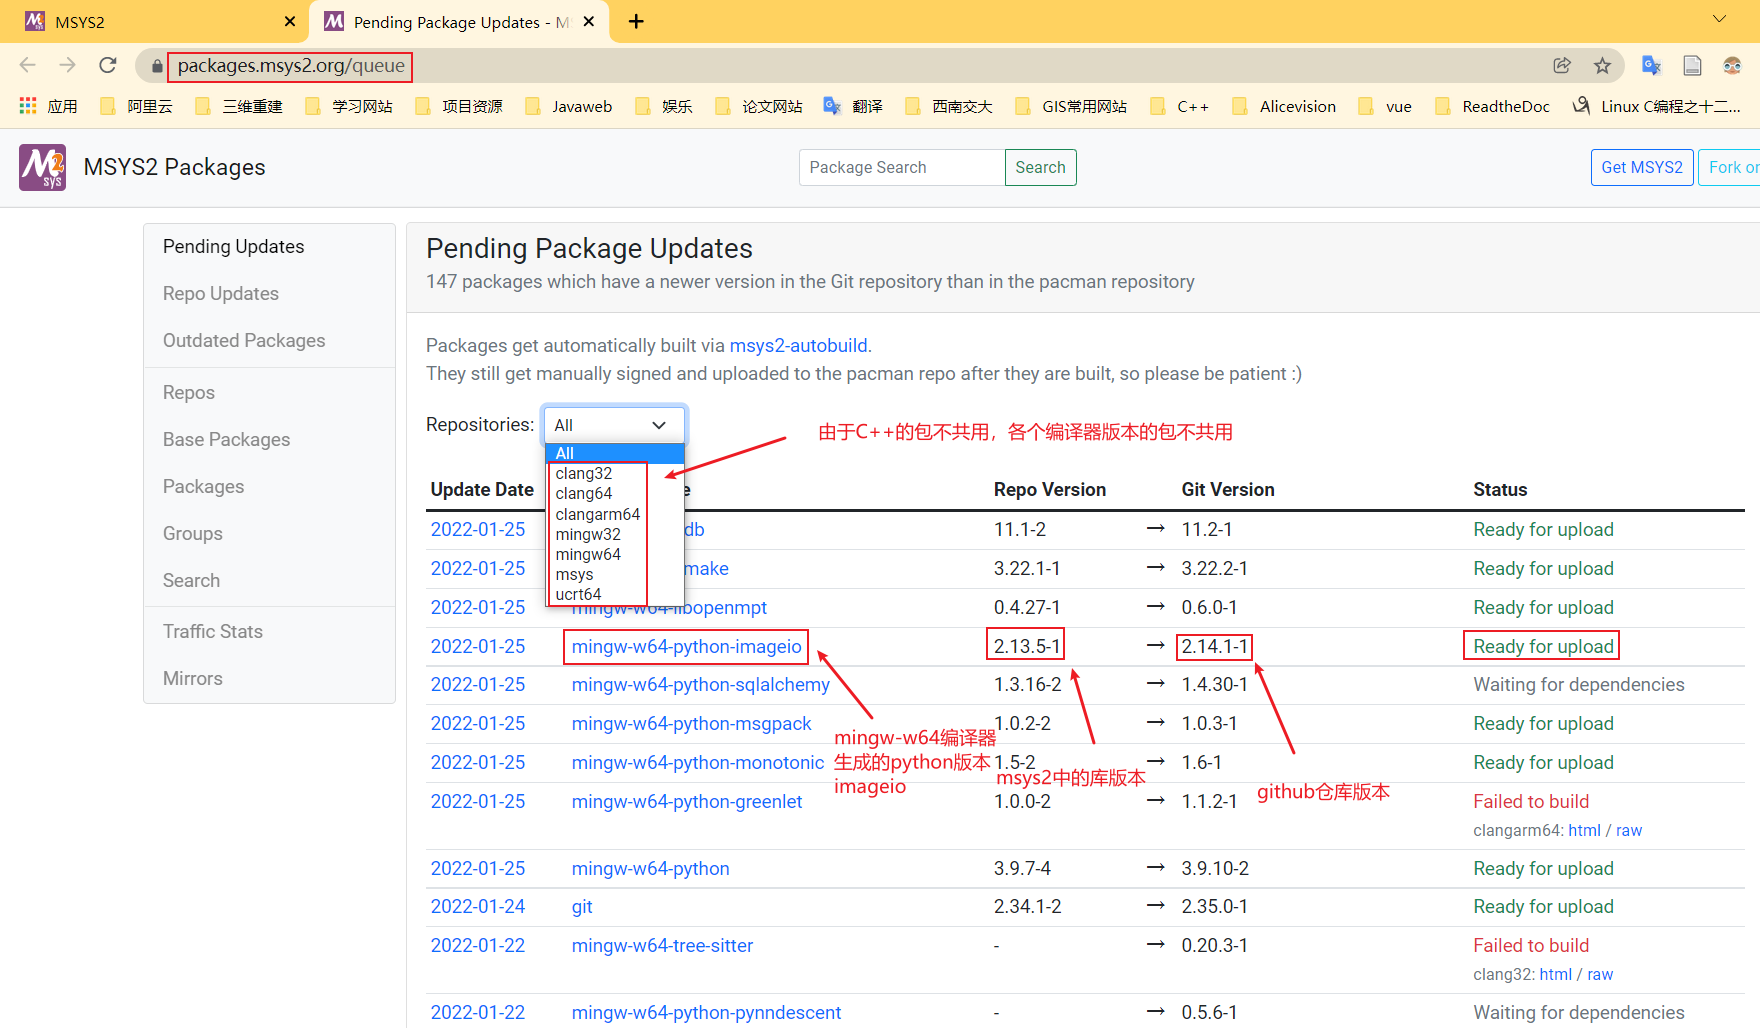Open the 论文网站 bookmark folder
Viewport: 1760px width, 1028px height.
(x=759, y=106)
